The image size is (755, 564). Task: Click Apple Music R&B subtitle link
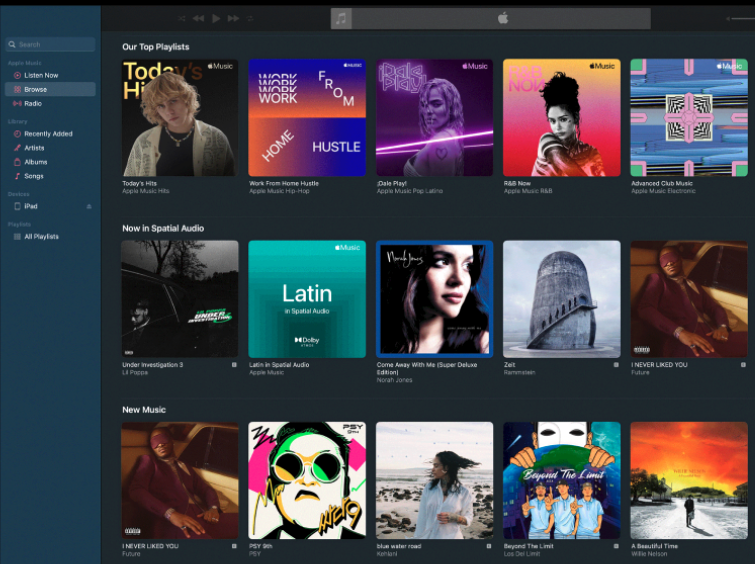point(528,191)
